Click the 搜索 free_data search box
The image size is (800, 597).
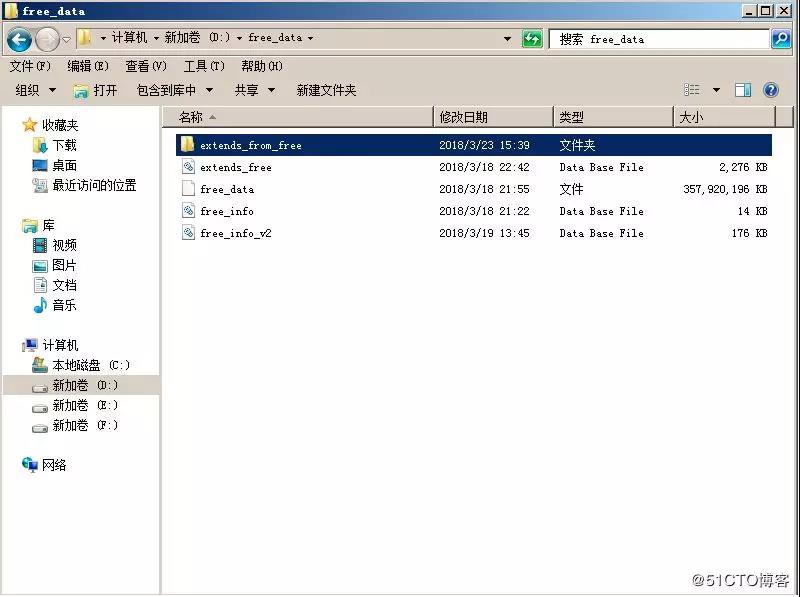659,39
